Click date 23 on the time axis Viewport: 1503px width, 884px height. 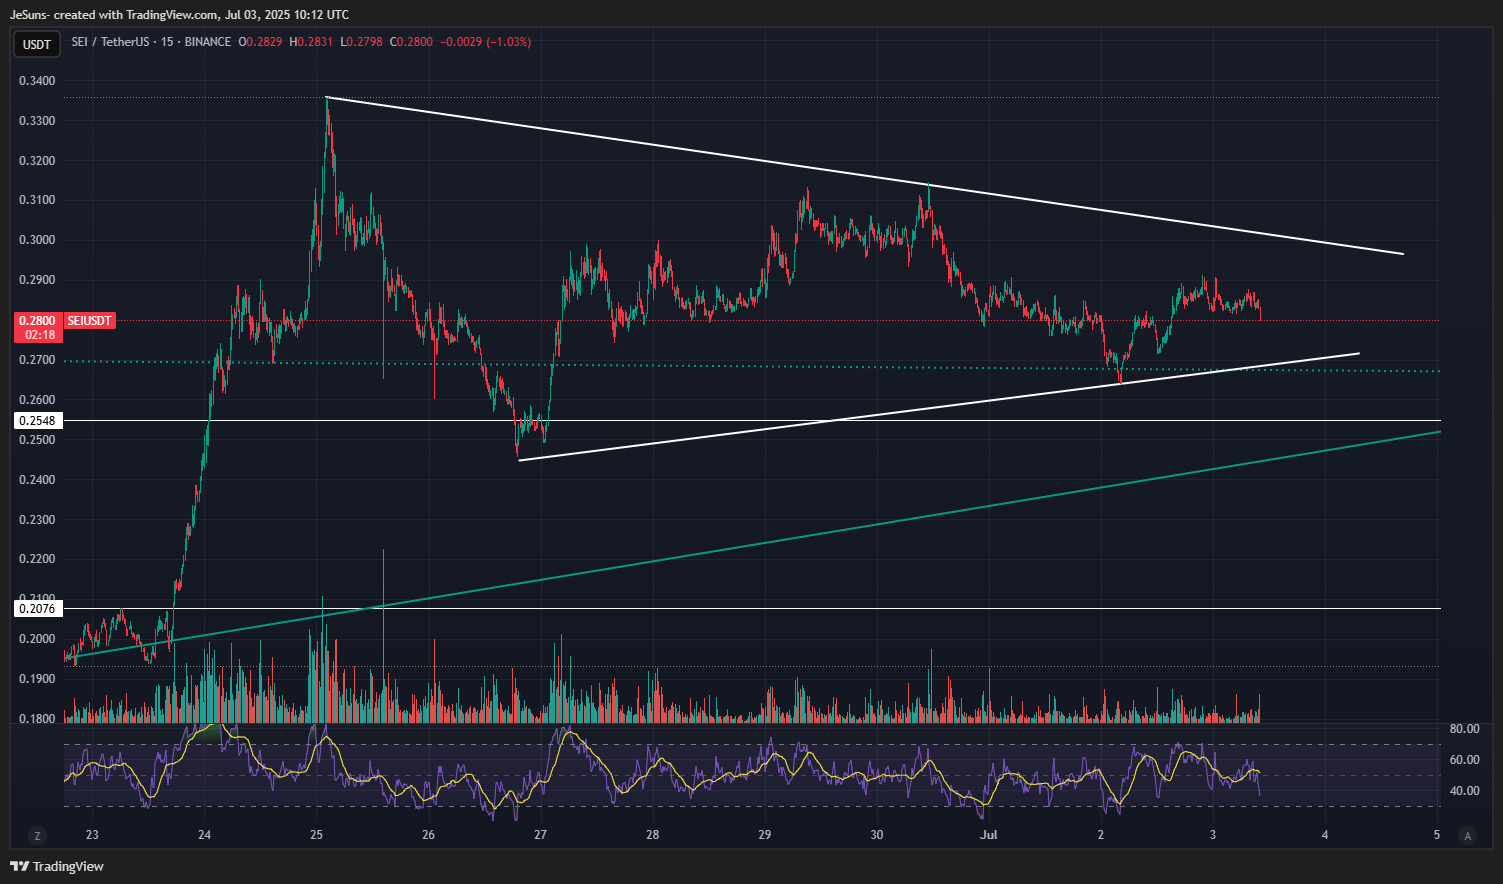click(92, 834)
